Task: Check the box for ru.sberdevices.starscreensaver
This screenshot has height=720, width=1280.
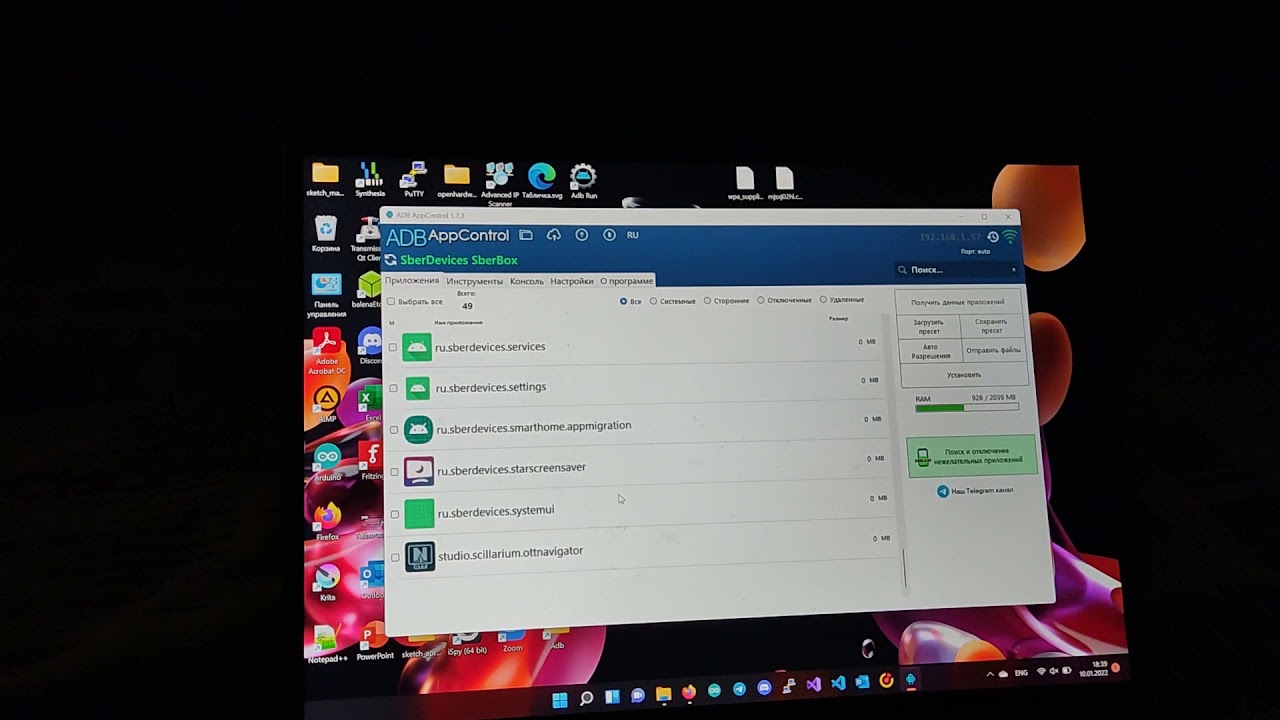Action: click(x=394, y=472)
